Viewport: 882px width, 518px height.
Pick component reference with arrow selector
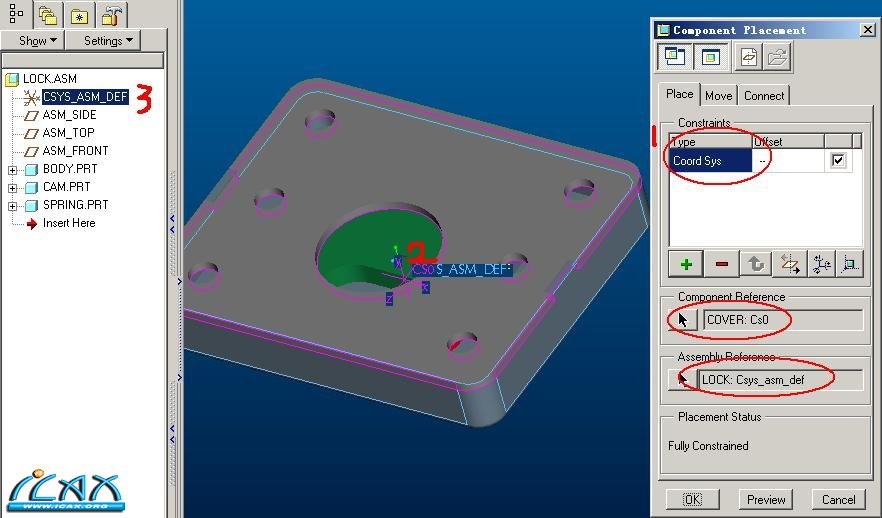click(x=683, y=319)
